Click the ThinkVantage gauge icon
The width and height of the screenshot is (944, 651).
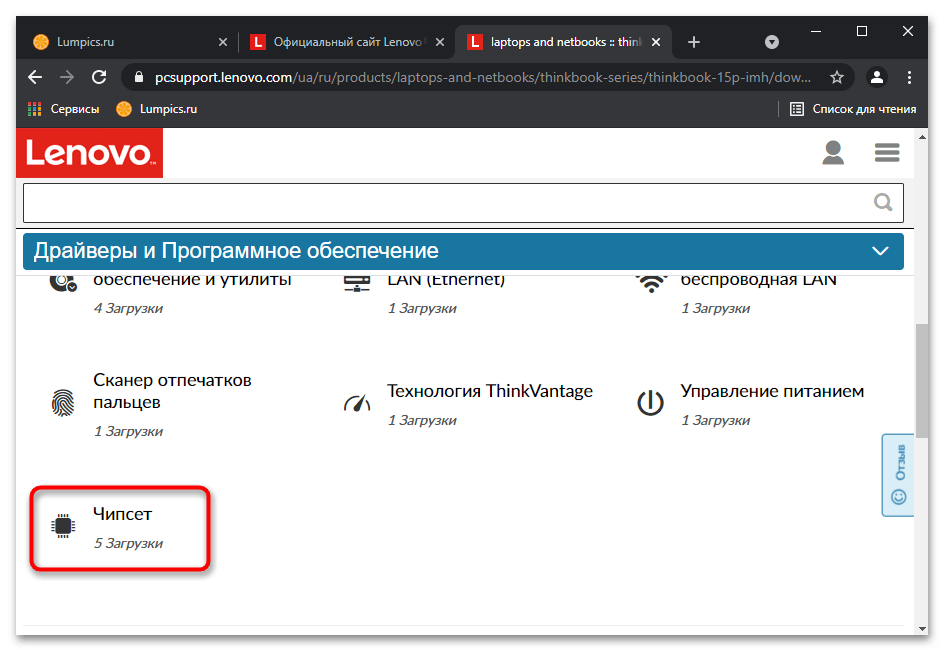pyautogui.click(x=357, y=403)
